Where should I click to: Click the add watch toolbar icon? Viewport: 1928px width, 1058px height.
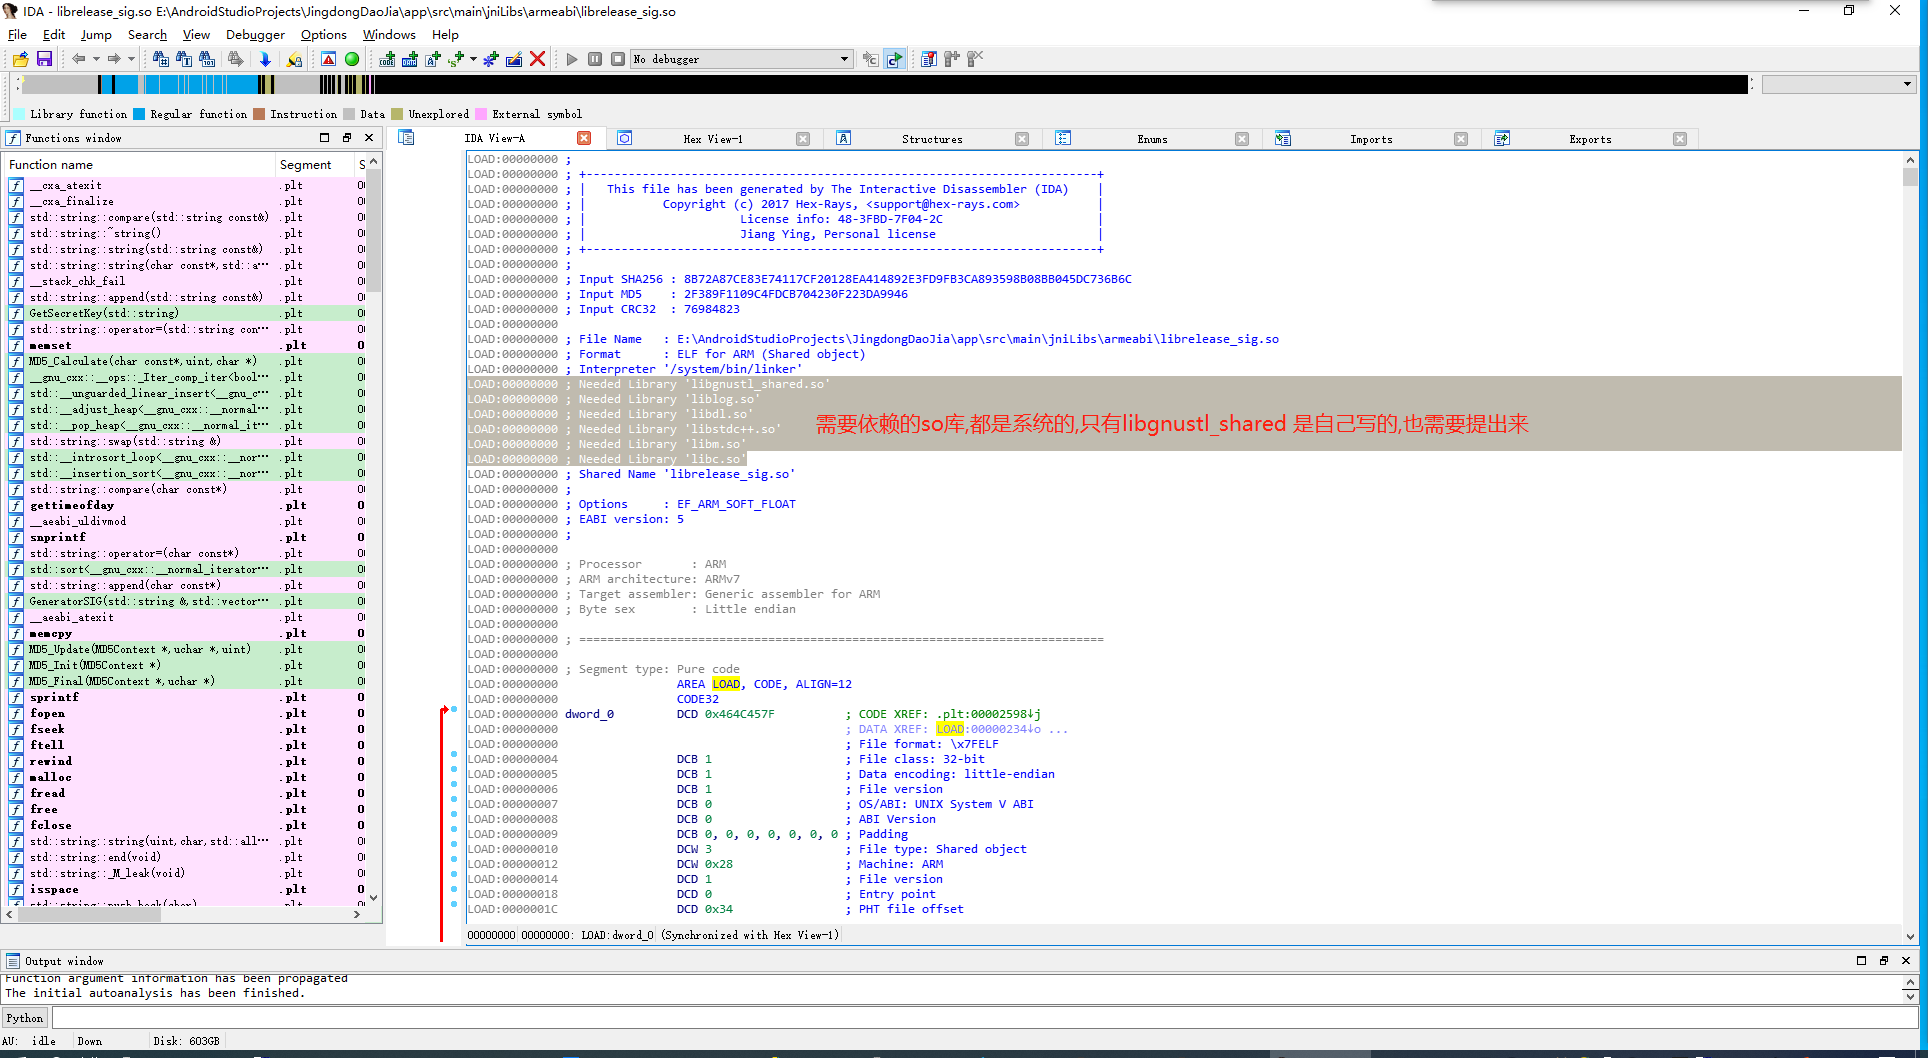click(952, 59)
